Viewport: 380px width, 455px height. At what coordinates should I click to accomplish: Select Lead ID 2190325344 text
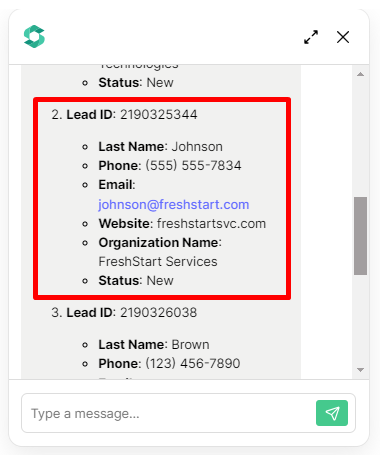pyautogui.click(x=132, y=115)
